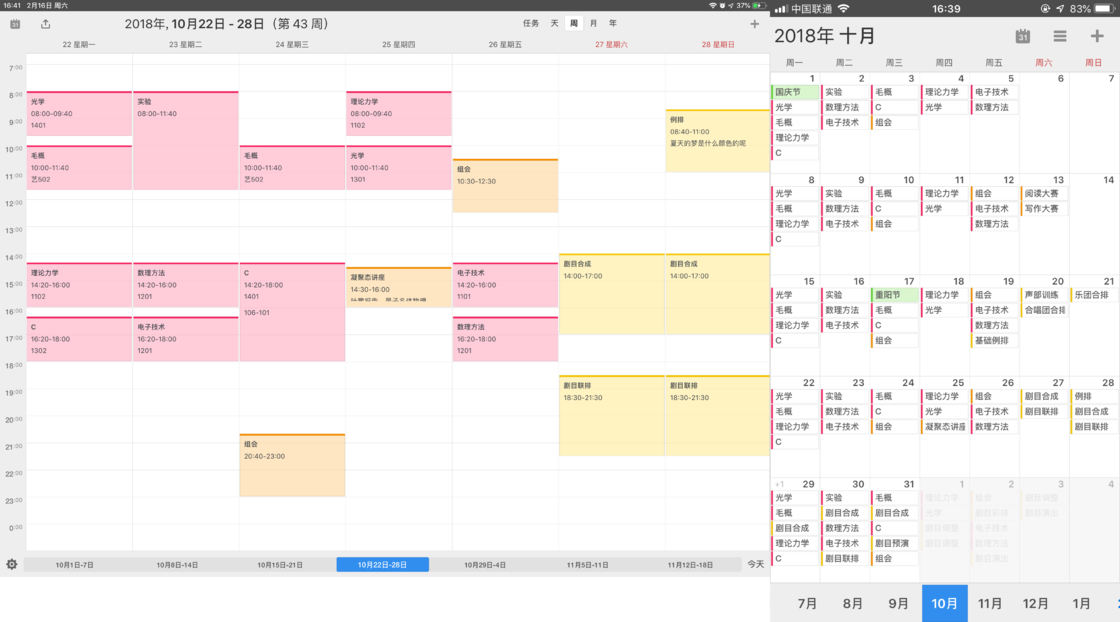This screenshot has width=1120, height=622.
Task: Tap 剧目预演 on October 31
Action: 894,543
